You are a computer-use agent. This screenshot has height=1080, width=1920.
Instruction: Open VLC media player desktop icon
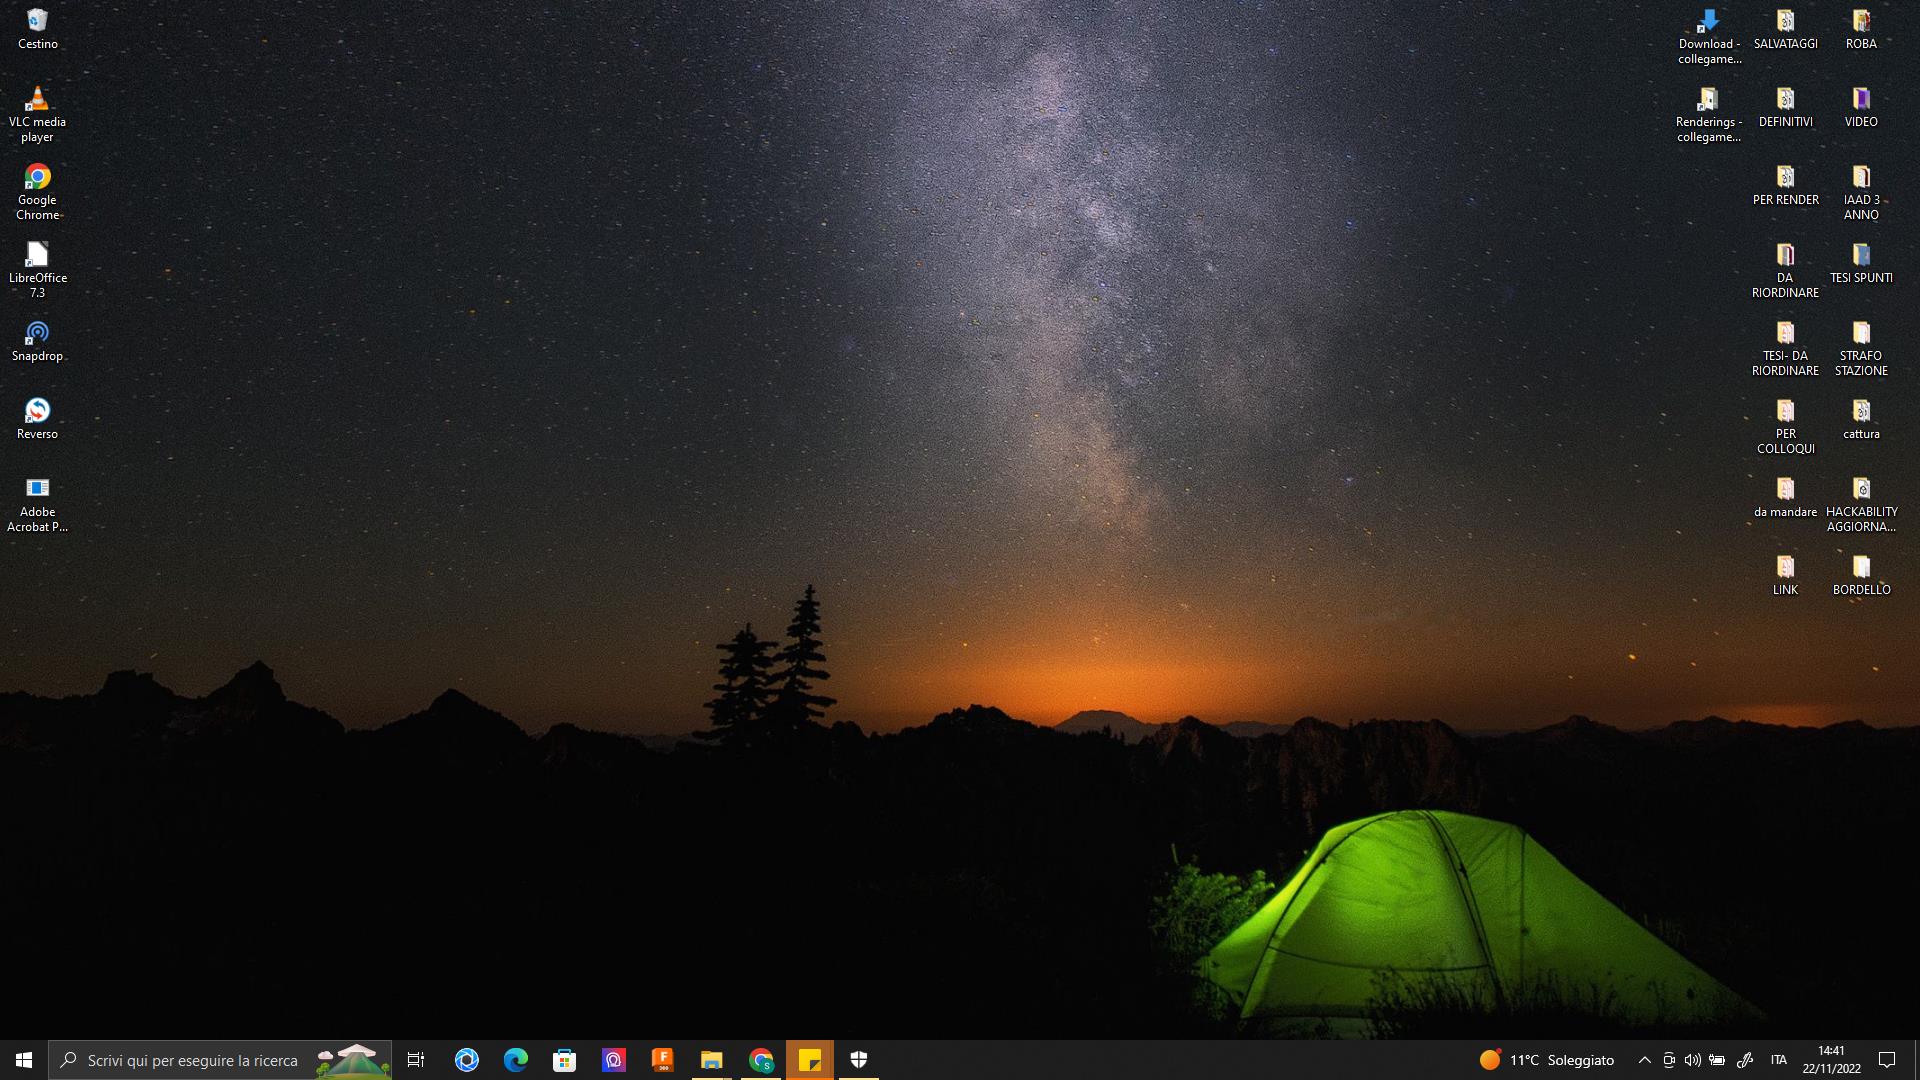pyautogui.click(x=37, y=100)
